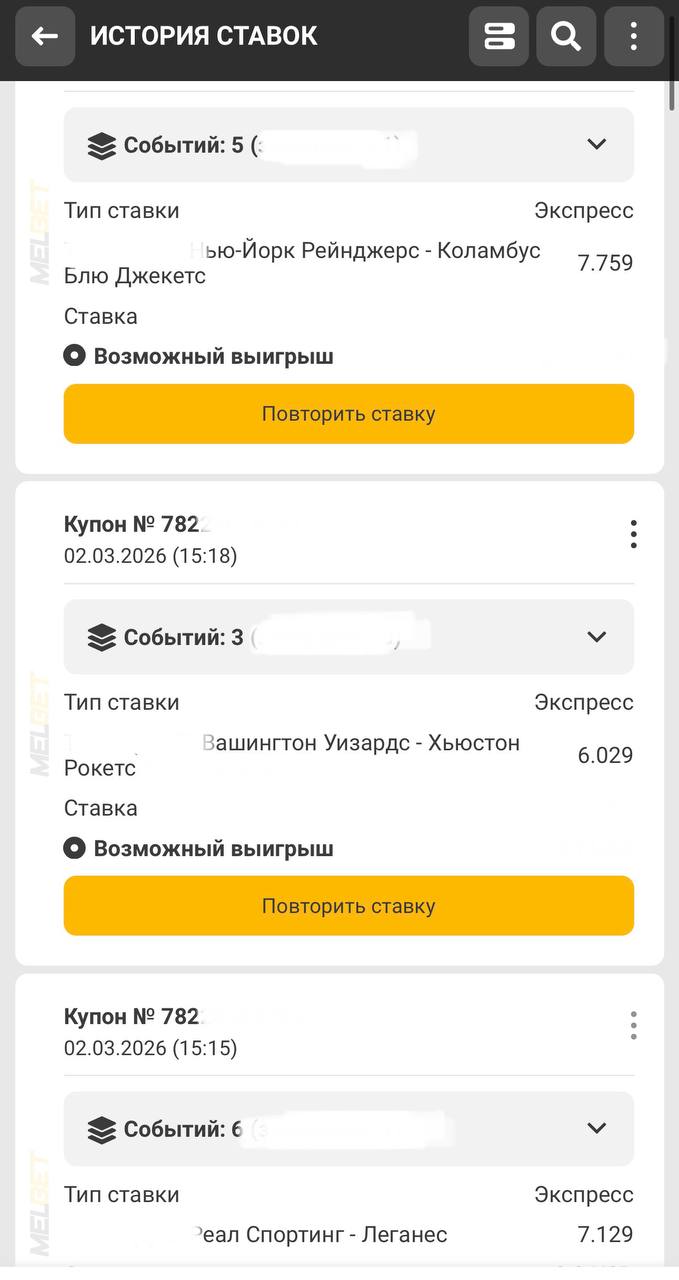Click layers icon beside Событий: 5
The width and height of the screenshot is (679, 1280).
(102, 146)
